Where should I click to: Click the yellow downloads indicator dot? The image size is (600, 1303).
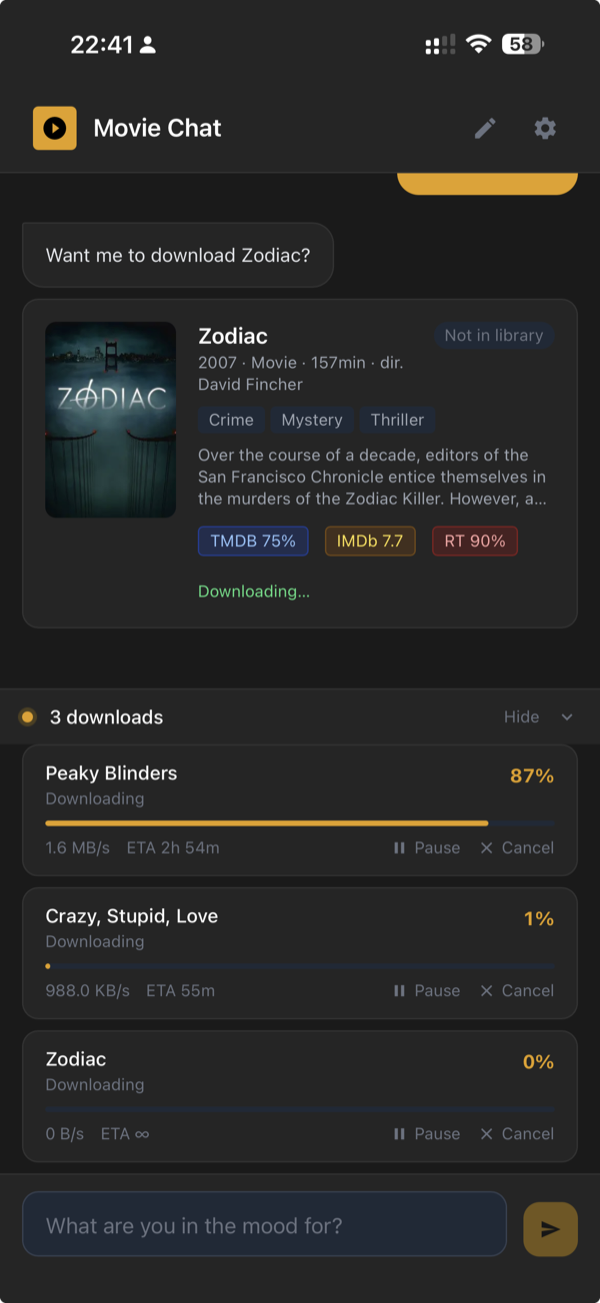[x=29, y=716]
